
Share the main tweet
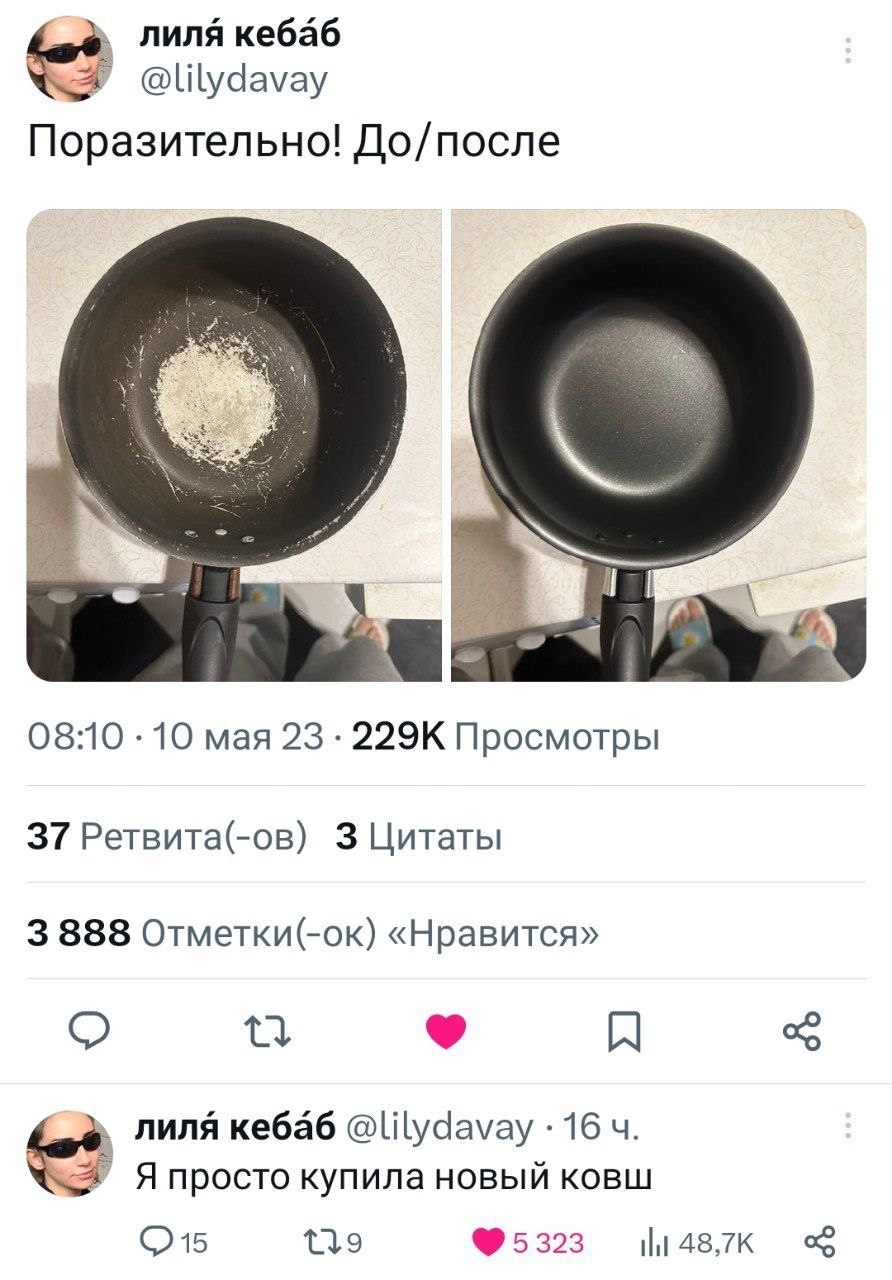[x=802, y=1031]
